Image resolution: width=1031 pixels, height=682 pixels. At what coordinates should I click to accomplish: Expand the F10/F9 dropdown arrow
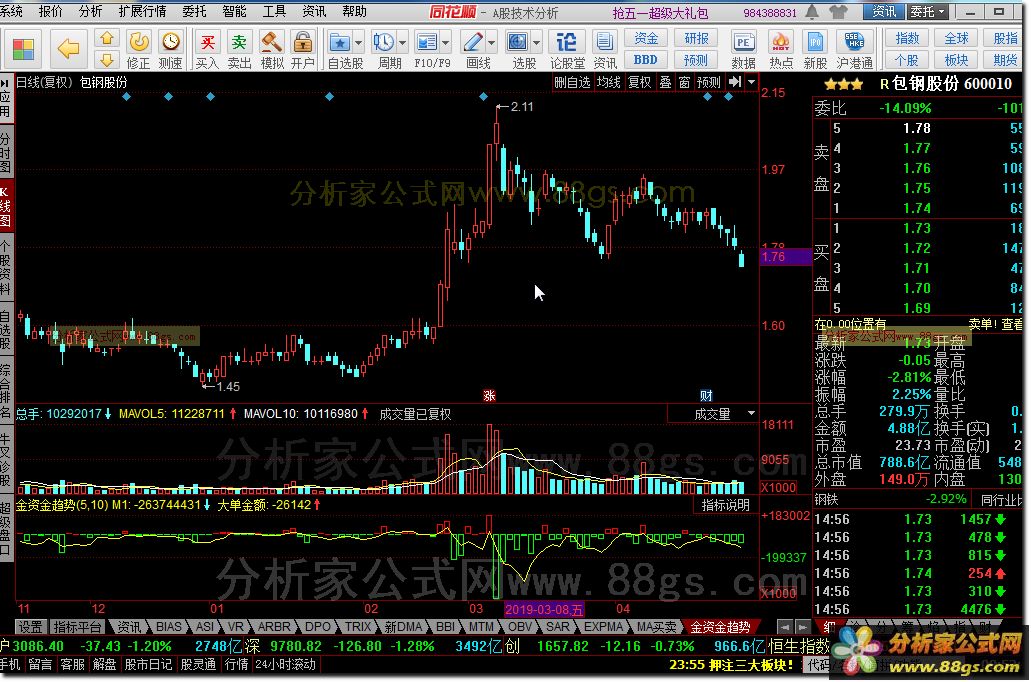[x=446, y=43]
